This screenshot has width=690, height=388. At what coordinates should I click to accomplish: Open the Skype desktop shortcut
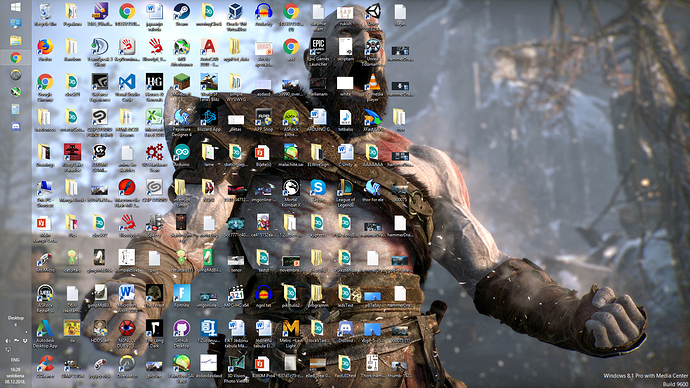pos(318,190)
